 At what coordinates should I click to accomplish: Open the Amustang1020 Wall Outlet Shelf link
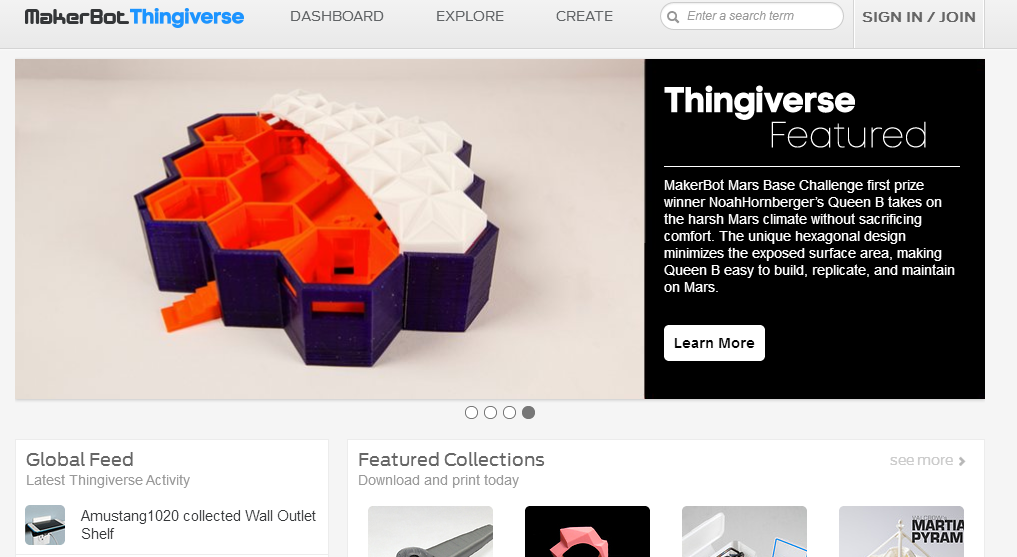point(198,525)
